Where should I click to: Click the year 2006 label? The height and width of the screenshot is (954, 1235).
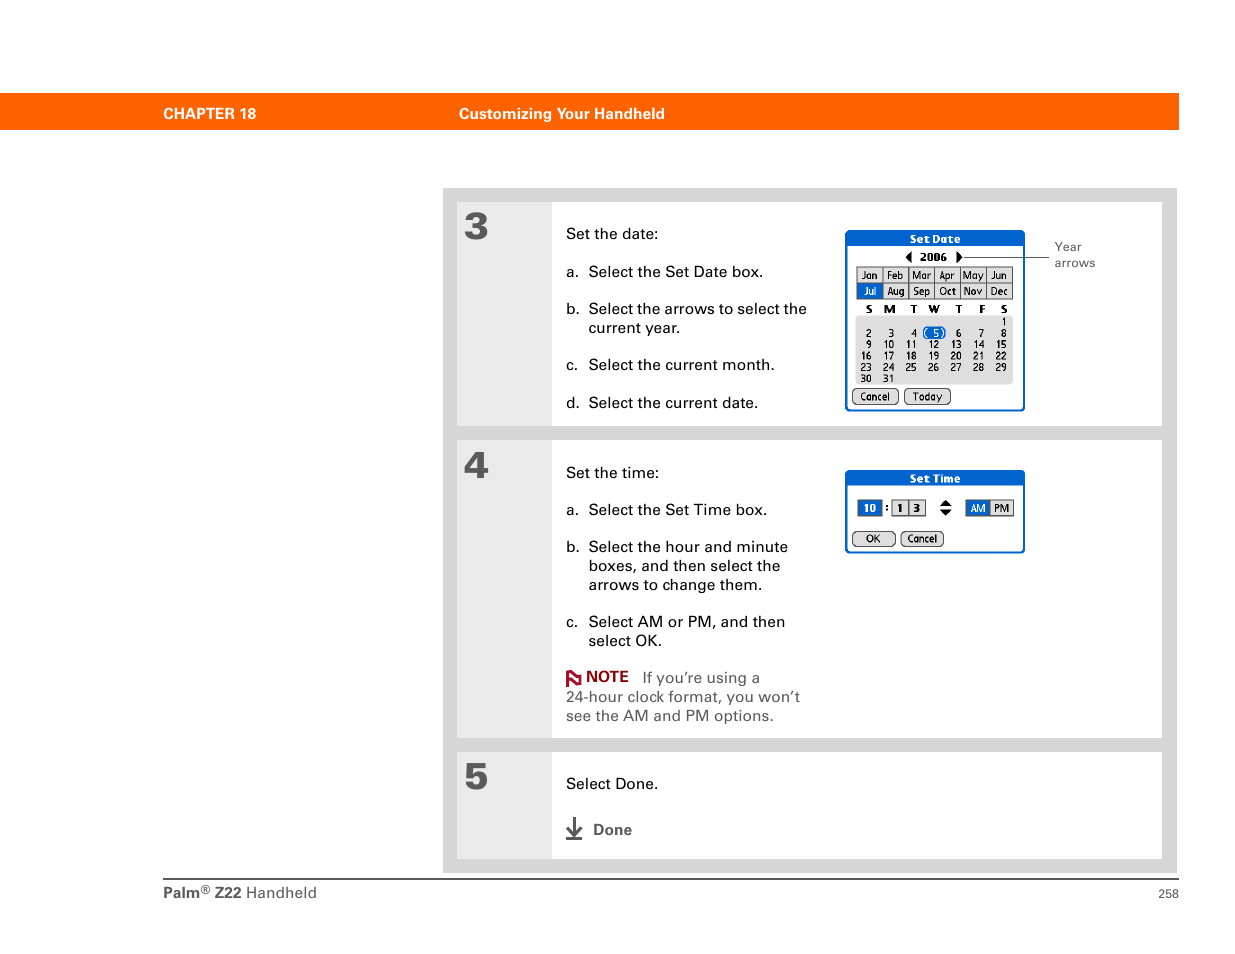click(x=934, y=257)
